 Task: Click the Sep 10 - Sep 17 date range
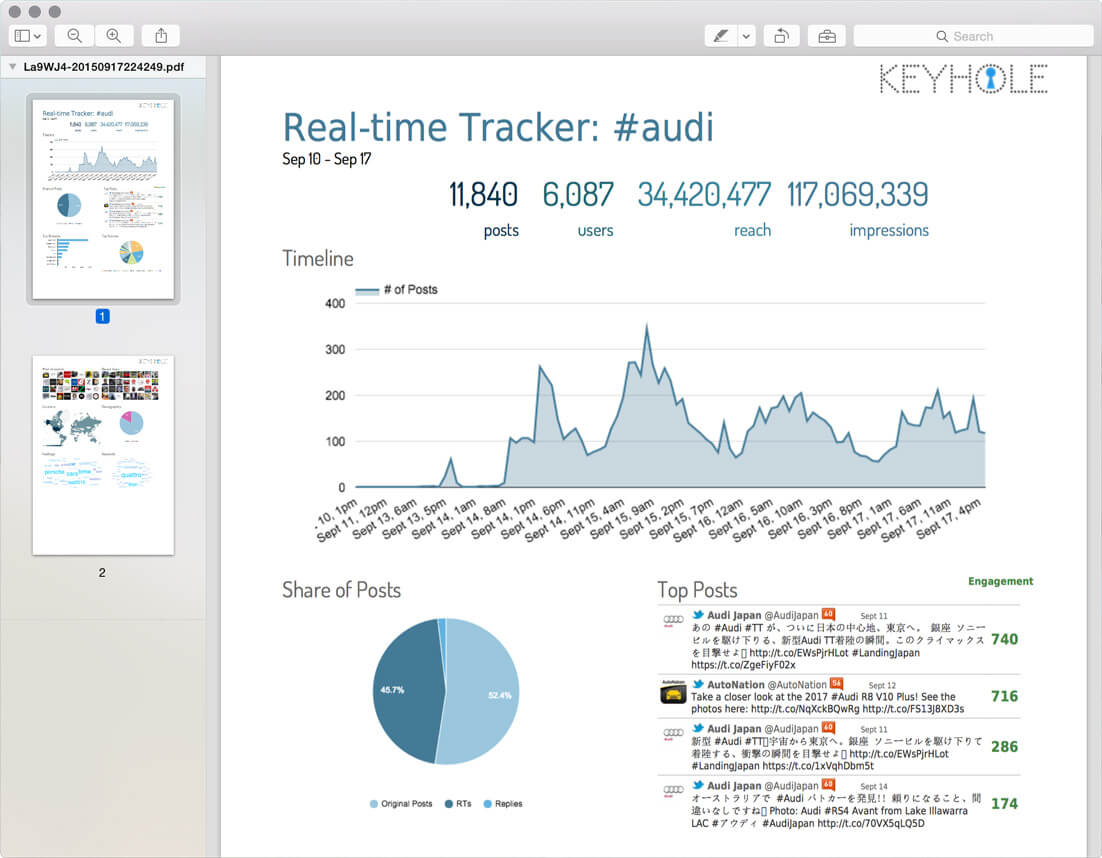[x=327, y=160]
